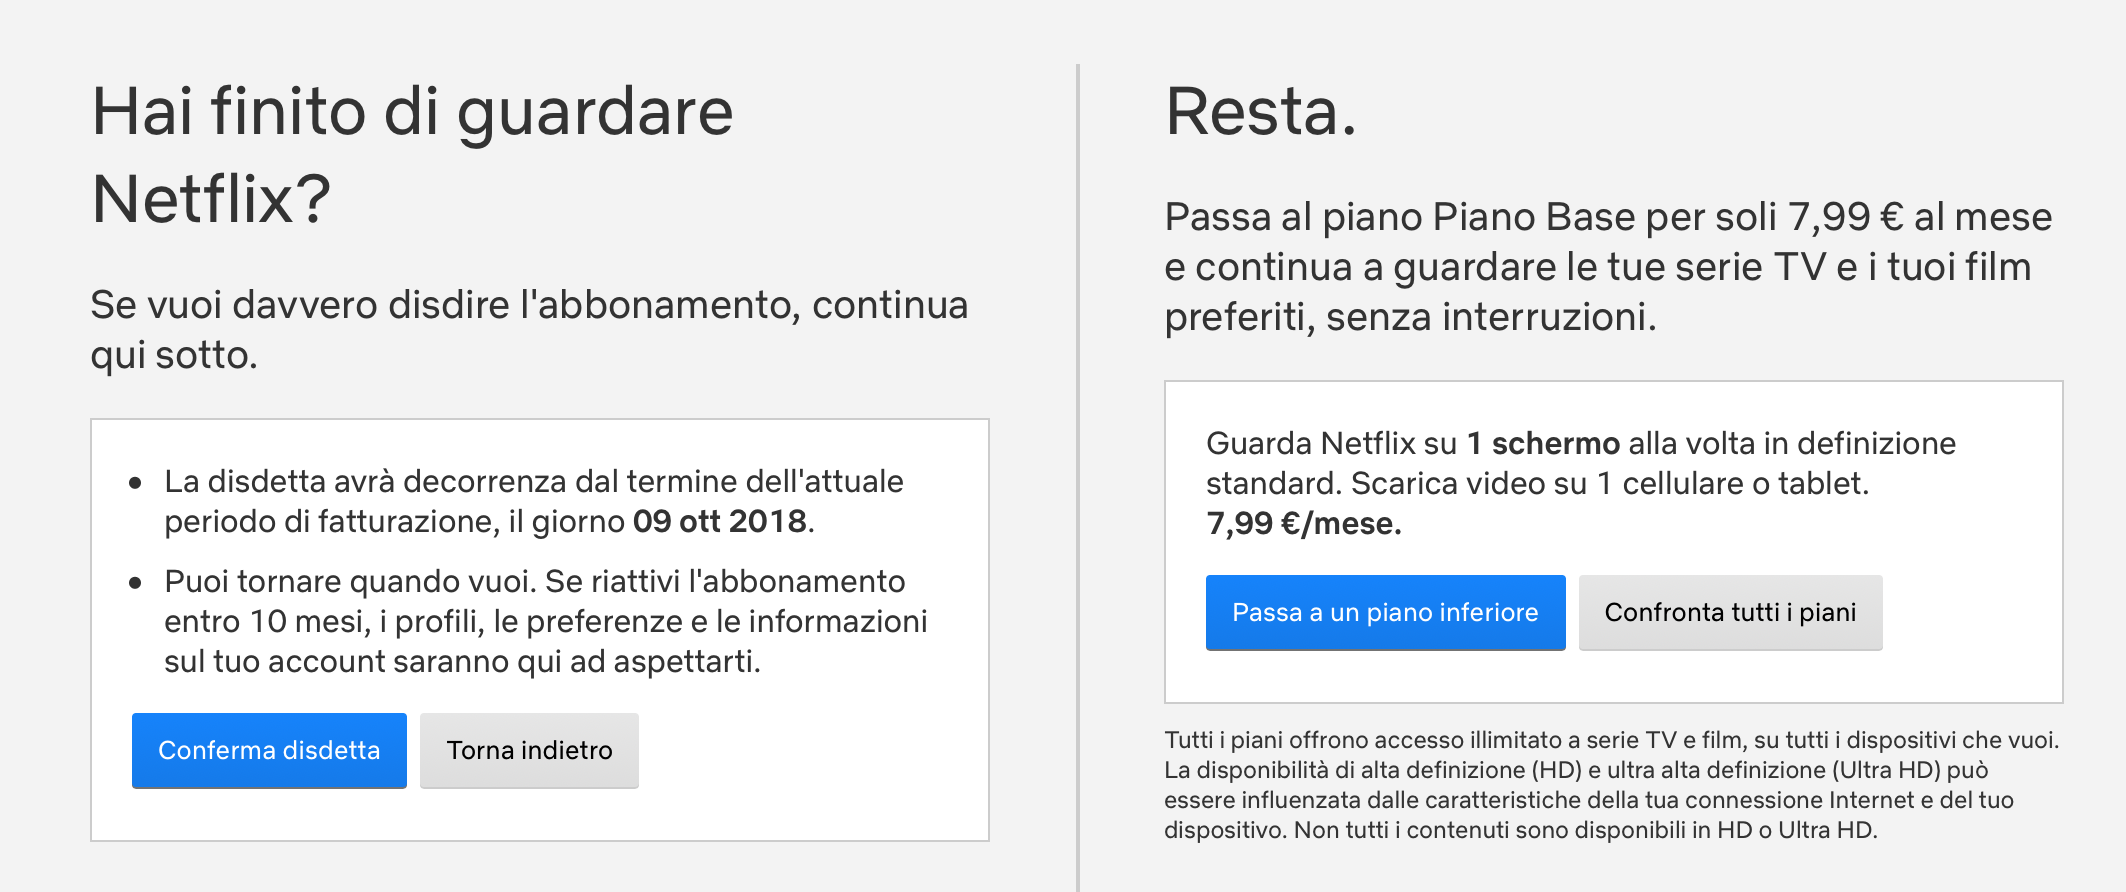Open Confronta tutti i piani
The image size is (2126, 892).
click(1730, 612)
